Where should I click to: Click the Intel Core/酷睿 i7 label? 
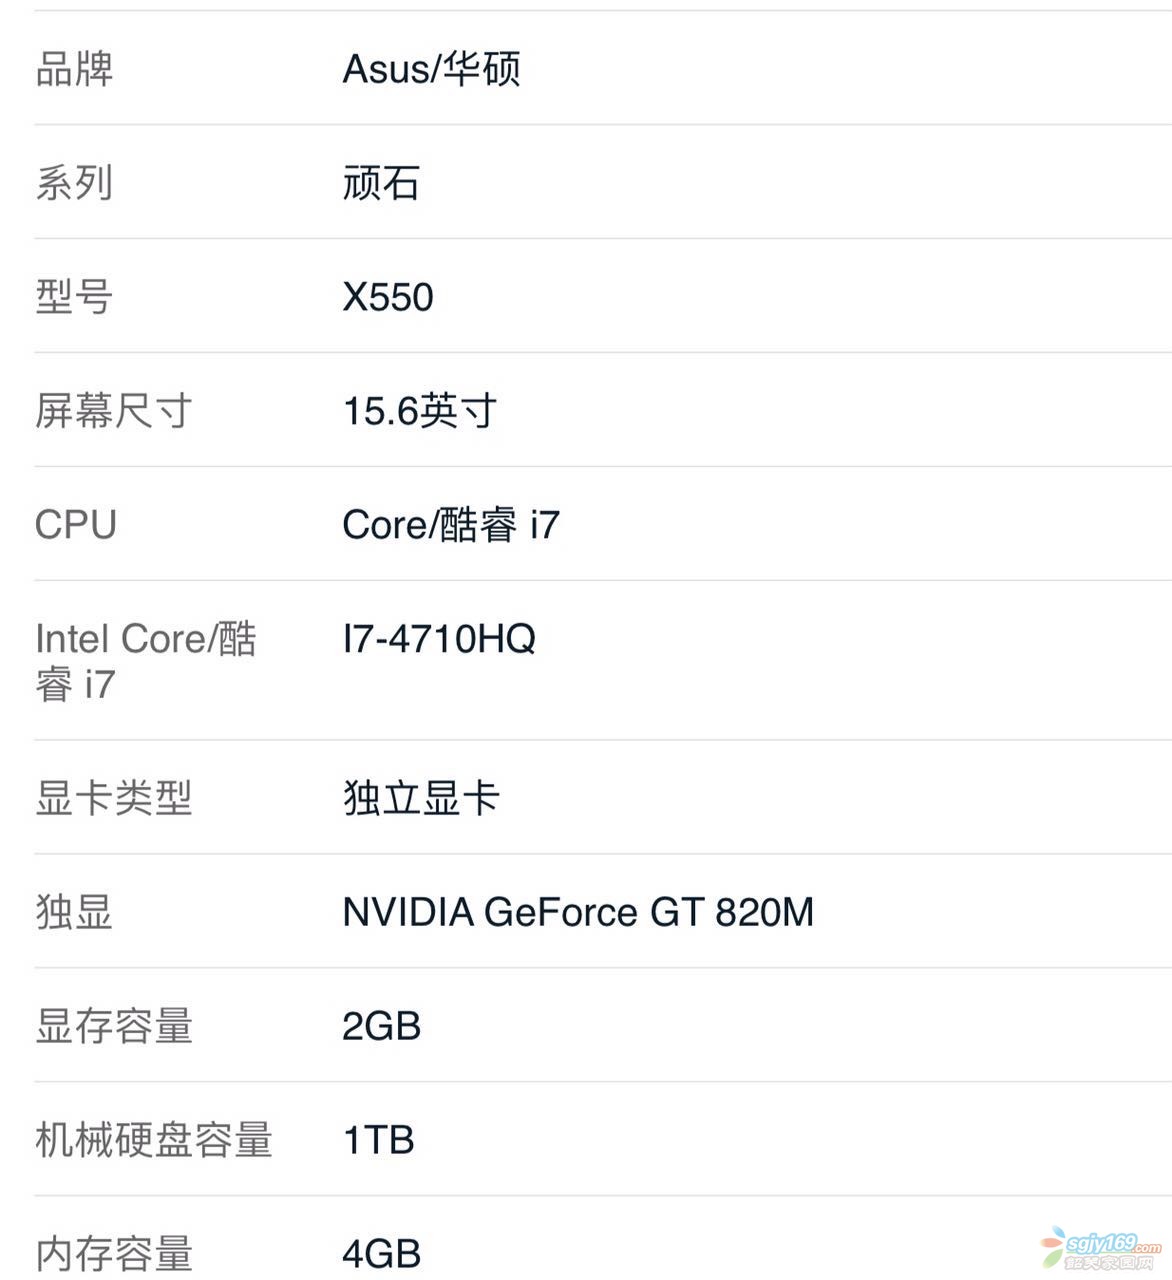click(x=146, y=661)
